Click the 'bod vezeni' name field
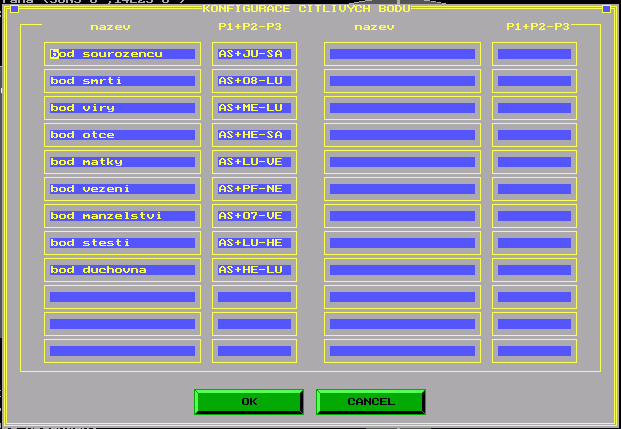621x429 pixels. click(x=122, y=189)
